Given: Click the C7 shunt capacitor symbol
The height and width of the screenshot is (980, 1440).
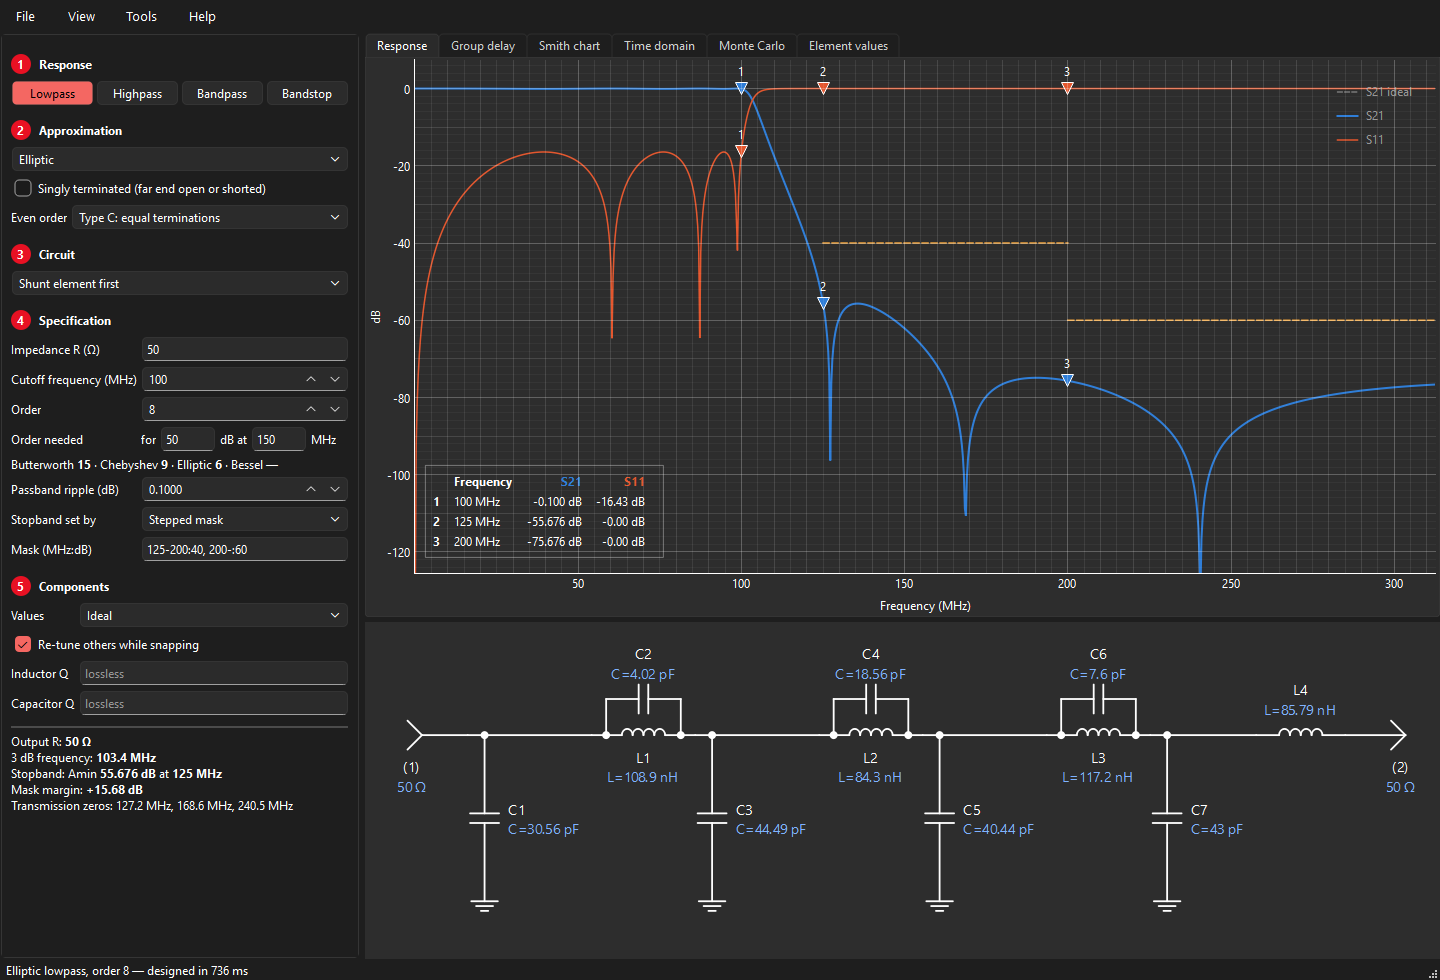Looking at the screenshot, I should (x=1167, y=819).
